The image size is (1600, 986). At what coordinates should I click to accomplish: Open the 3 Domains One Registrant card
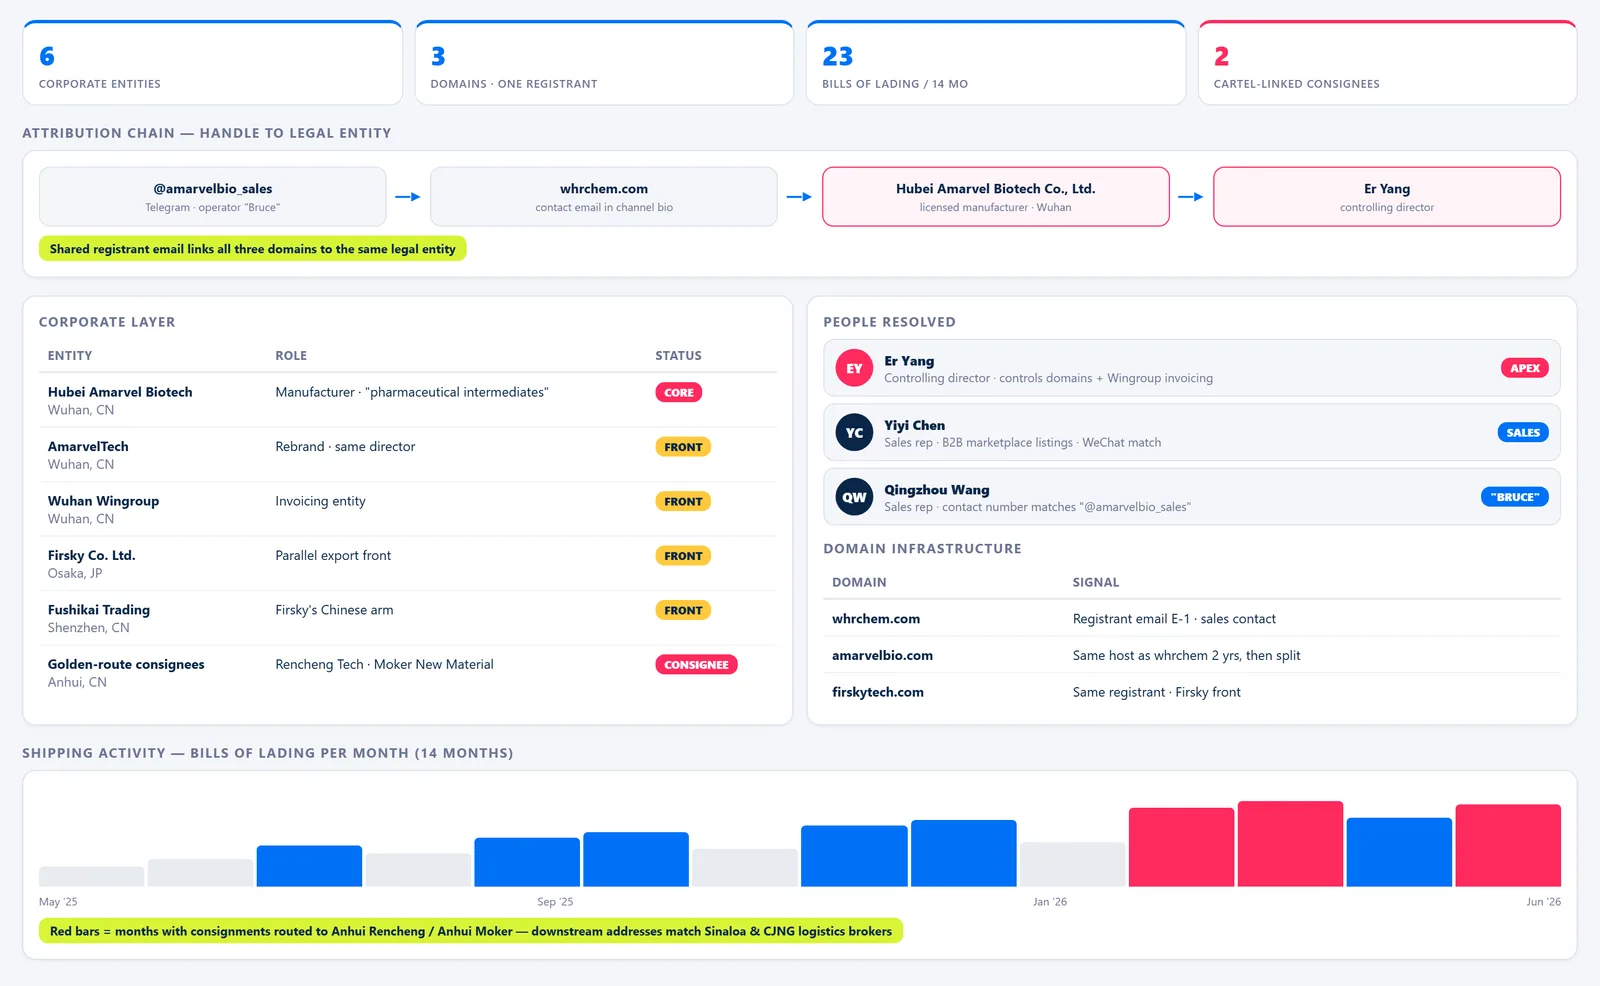[604, 63]
